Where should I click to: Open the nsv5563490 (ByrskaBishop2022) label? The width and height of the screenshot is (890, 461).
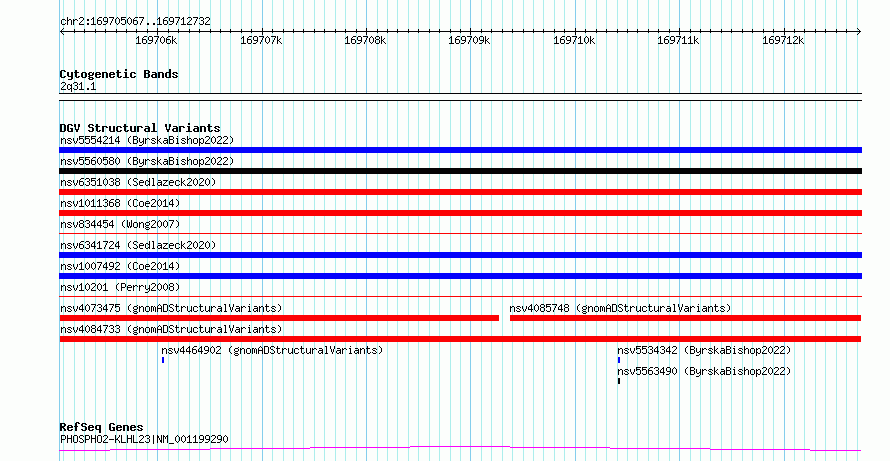pos(704,371)
